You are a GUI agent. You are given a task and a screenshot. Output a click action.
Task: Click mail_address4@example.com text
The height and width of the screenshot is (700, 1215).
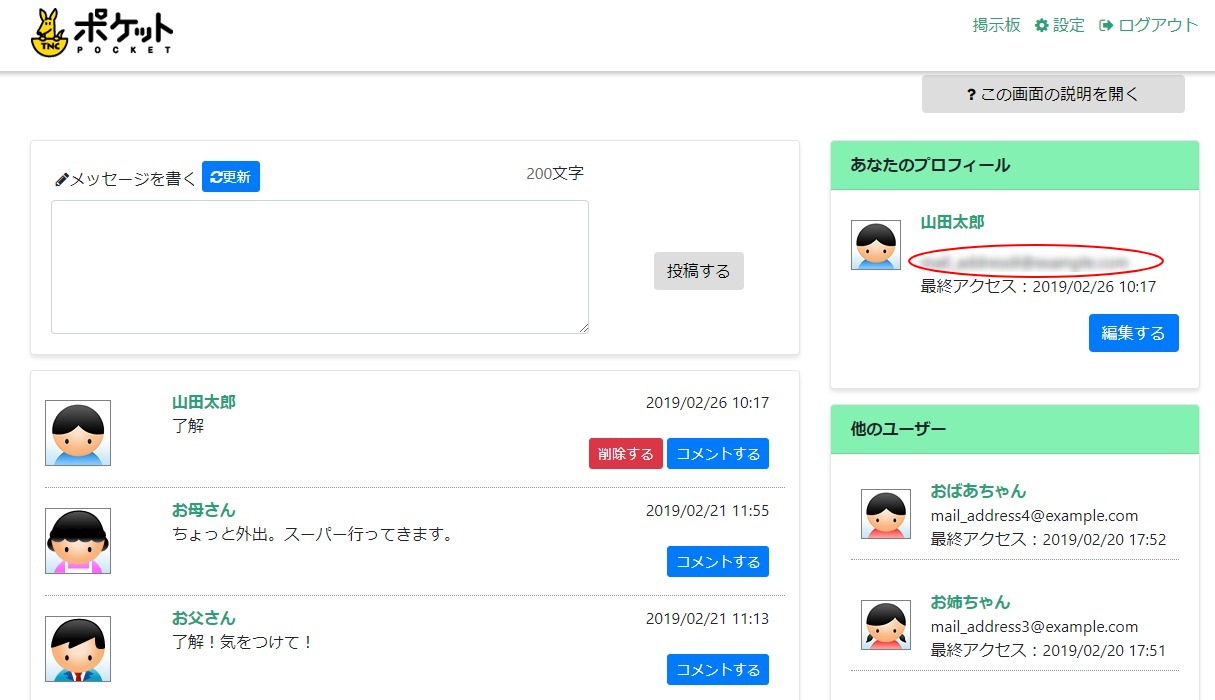click(x=1034, y=516)
